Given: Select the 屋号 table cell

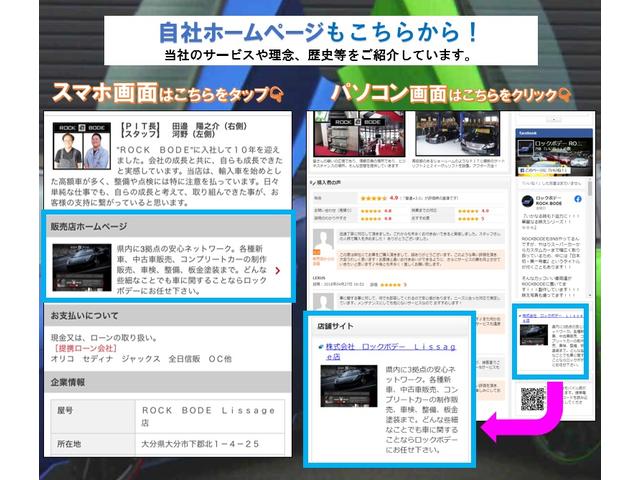Looking at the screenshot, I should 93,416.
